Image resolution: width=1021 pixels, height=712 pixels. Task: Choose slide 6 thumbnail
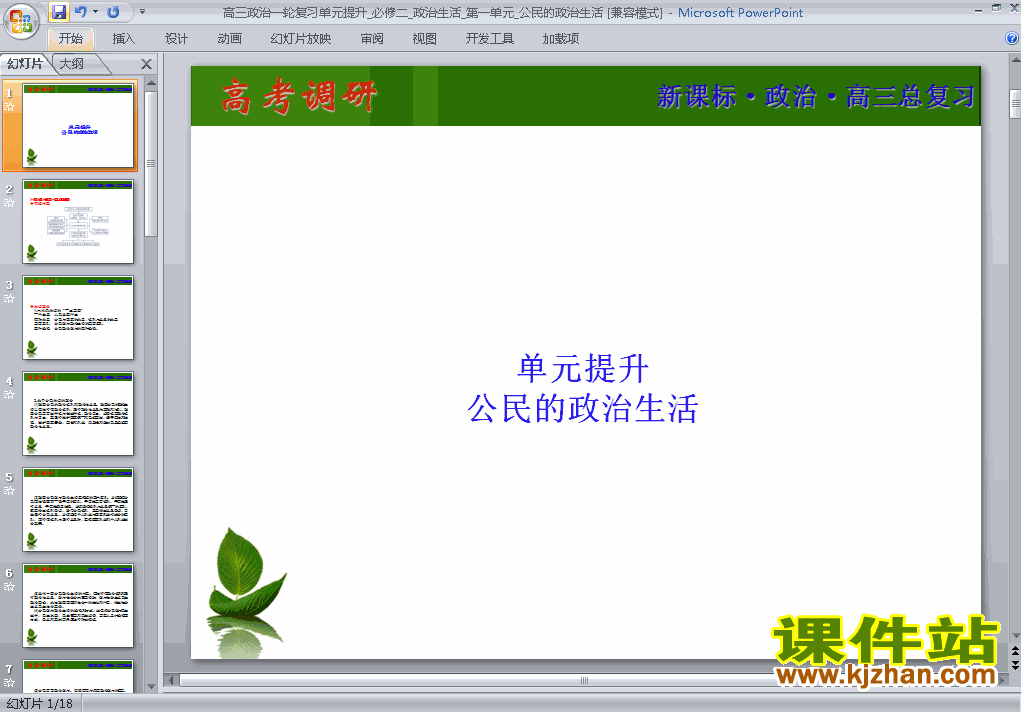(x=78, y=606)
